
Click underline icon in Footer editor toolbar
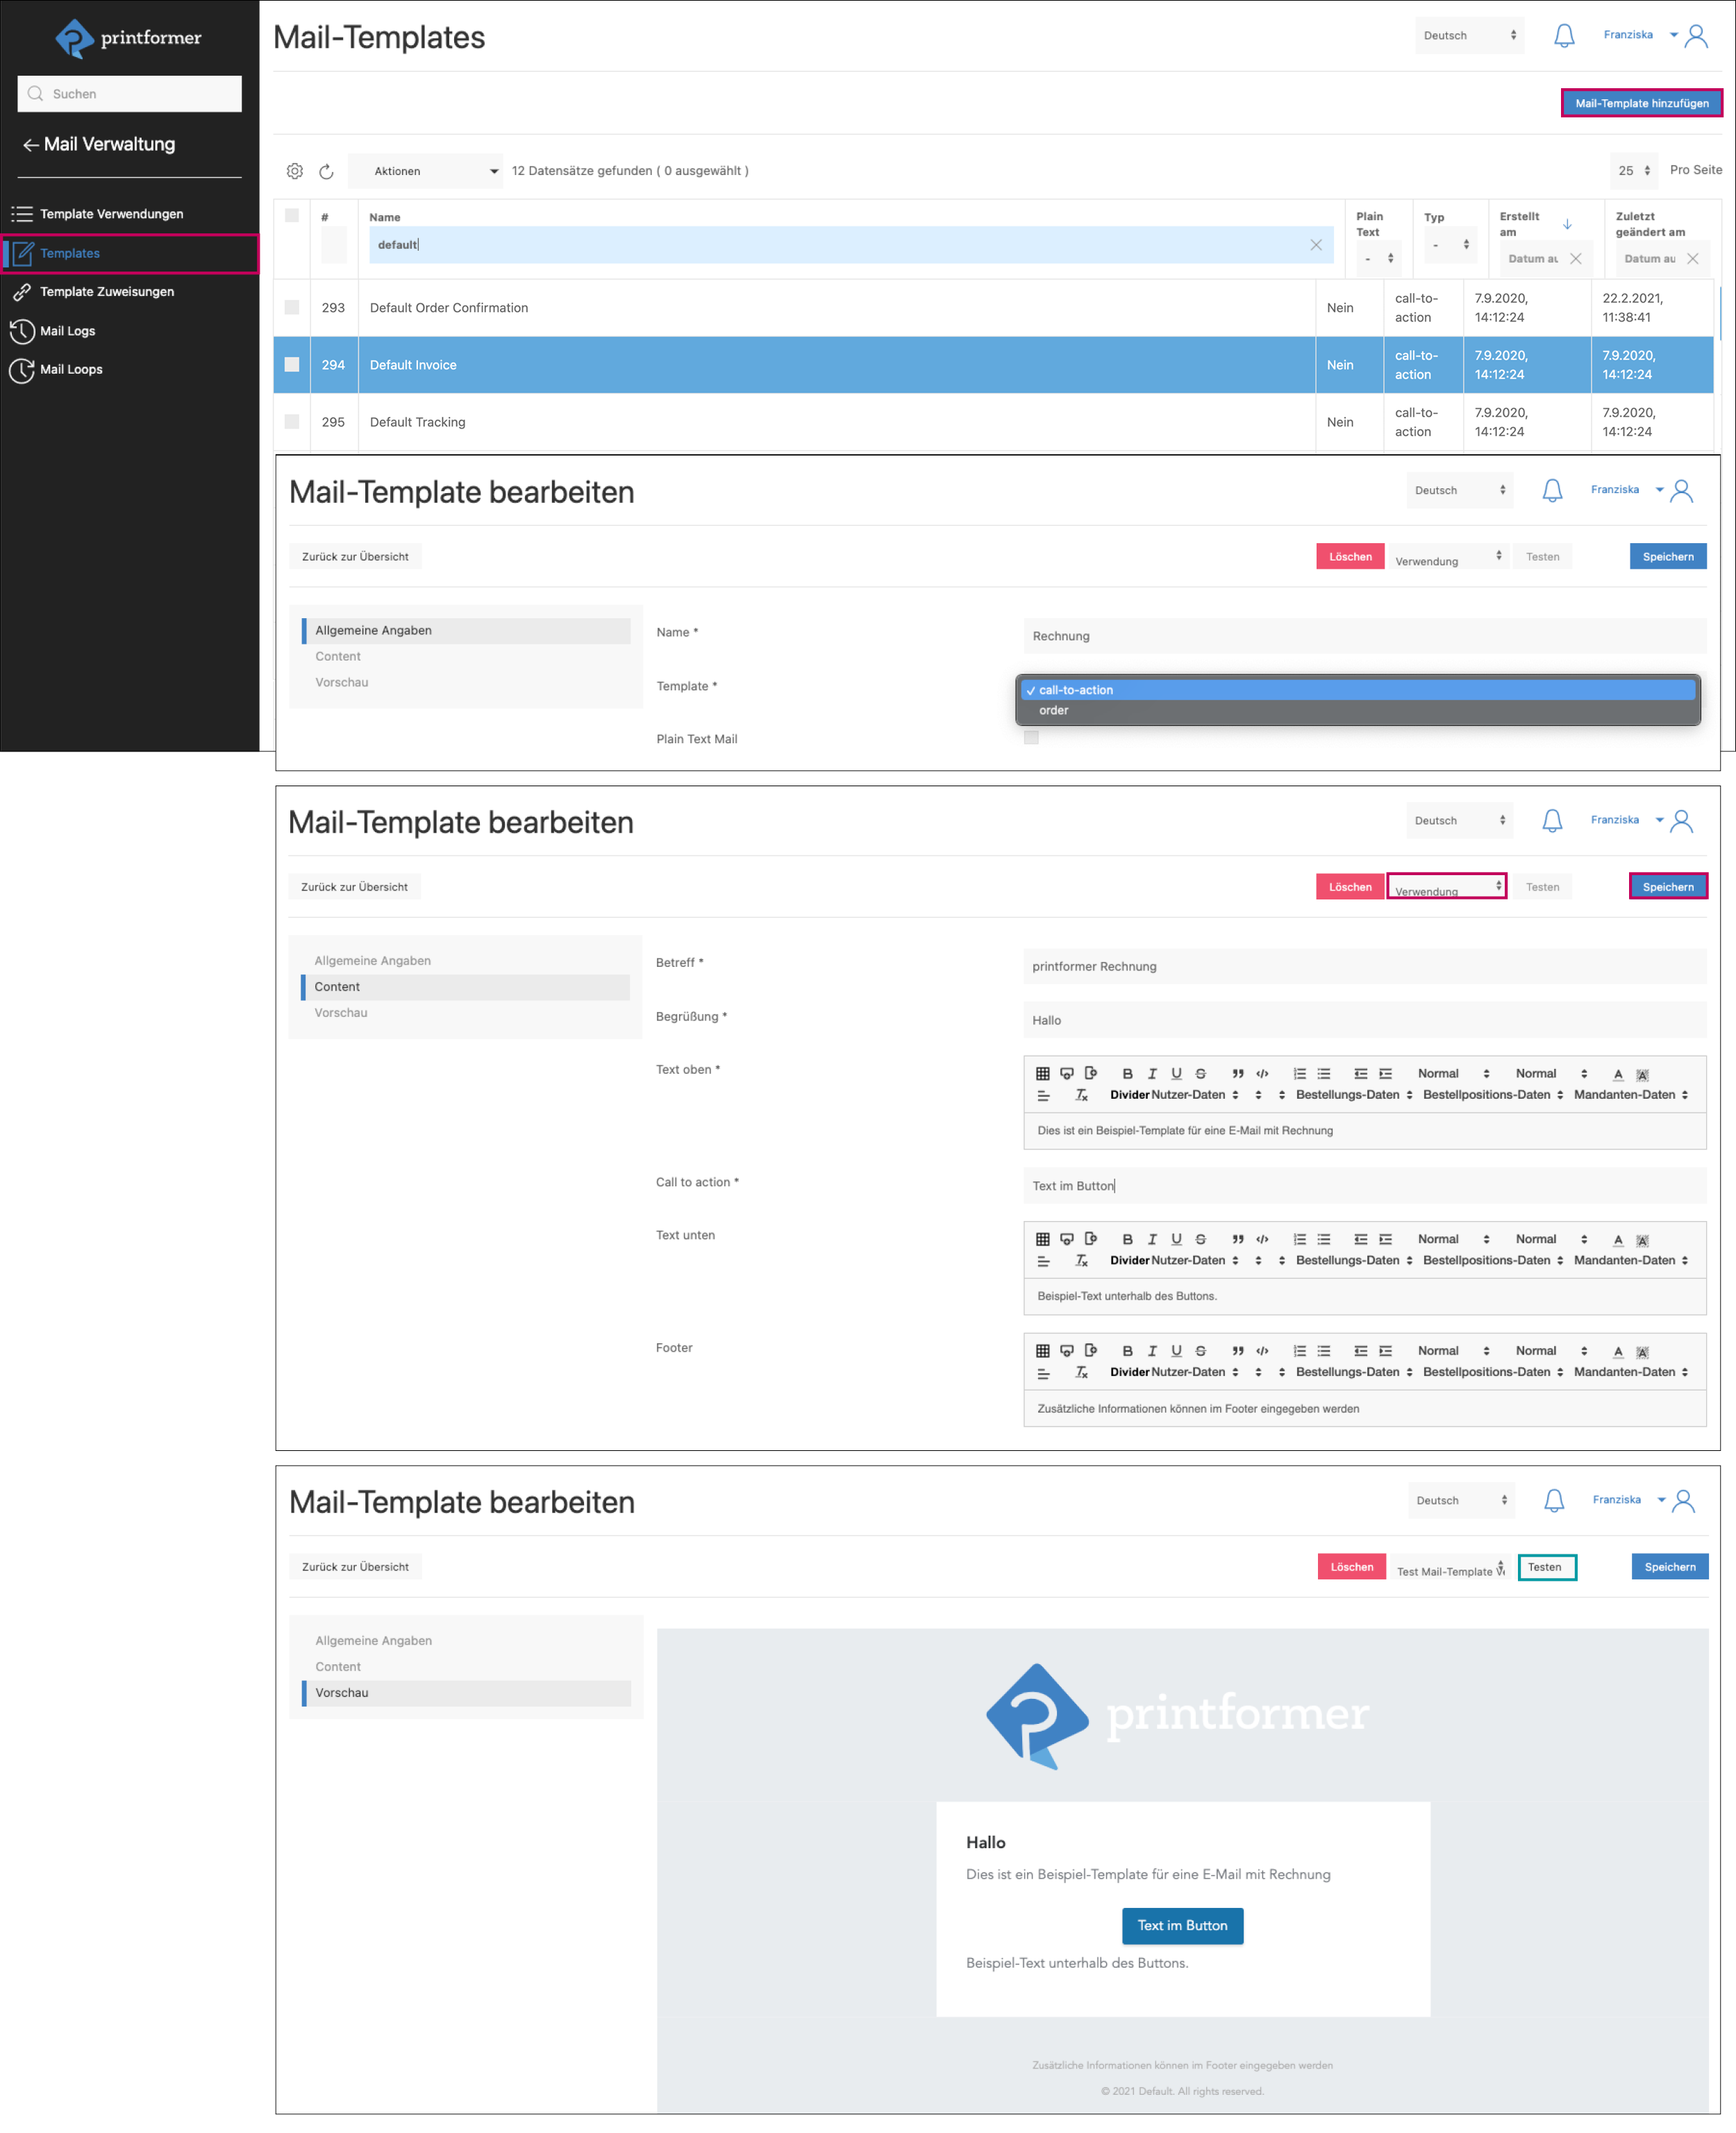(x=1176, y=1350)
